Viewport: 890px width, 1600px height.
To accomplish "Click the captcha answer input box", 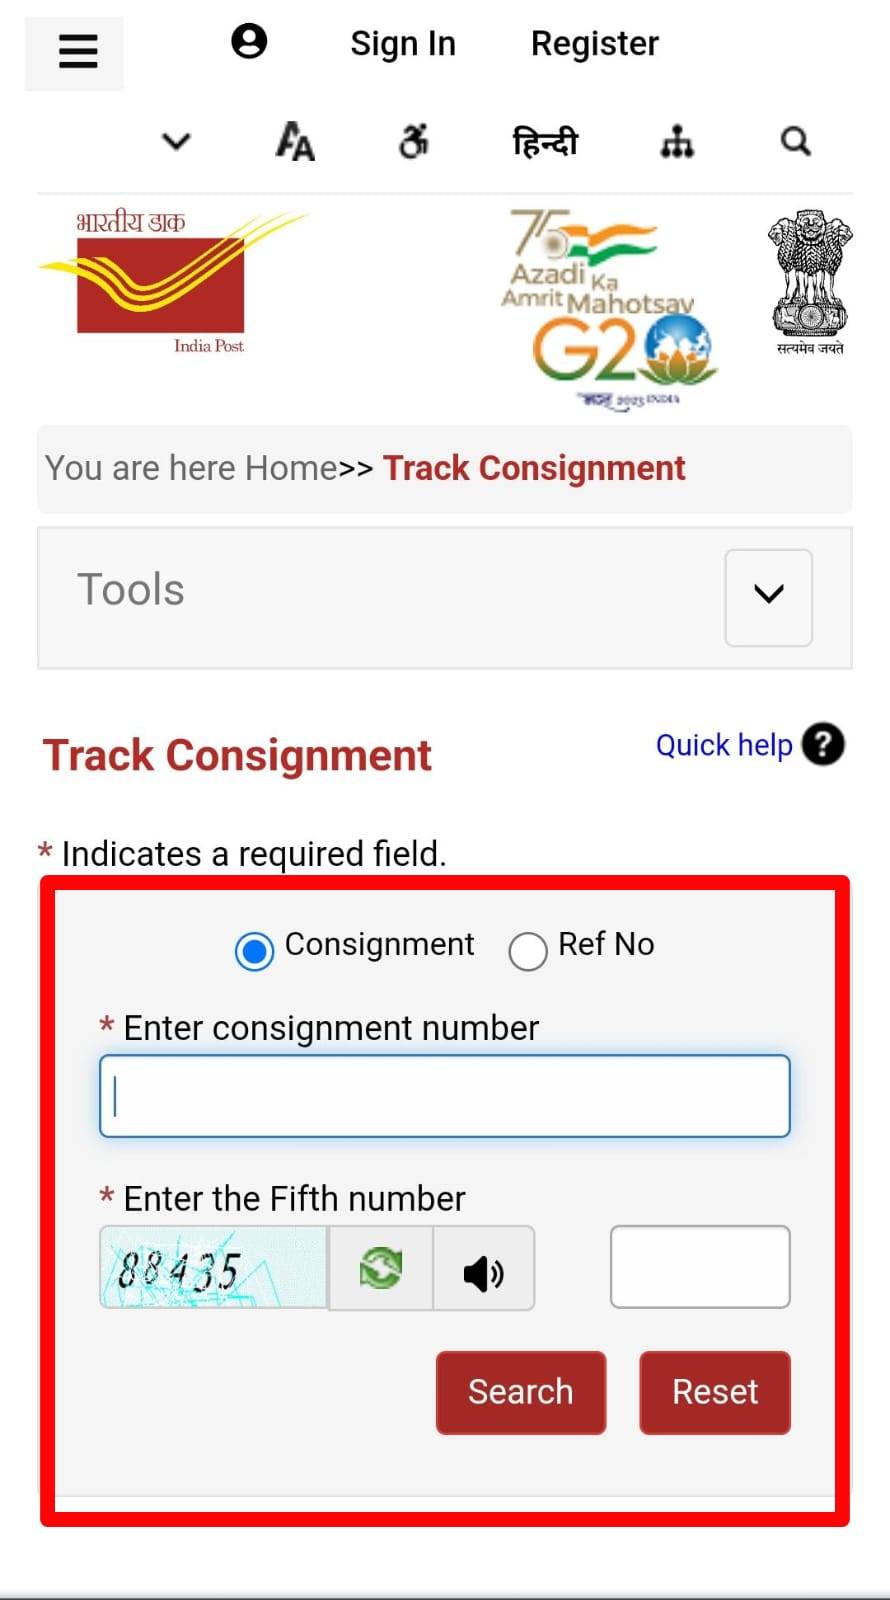I will tap(700, 1267).
